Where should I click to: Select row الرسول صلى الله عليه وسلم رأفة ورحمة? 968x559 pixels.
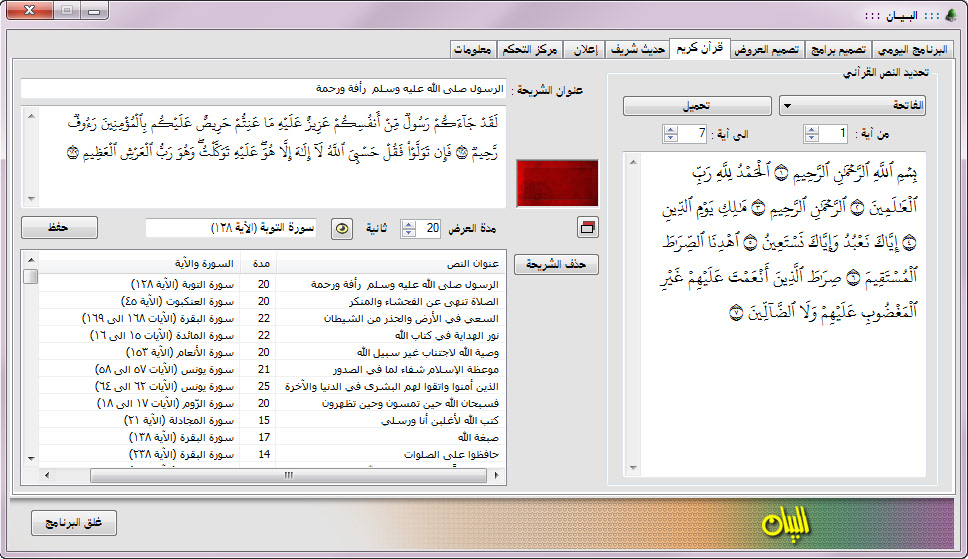[272, 284]
